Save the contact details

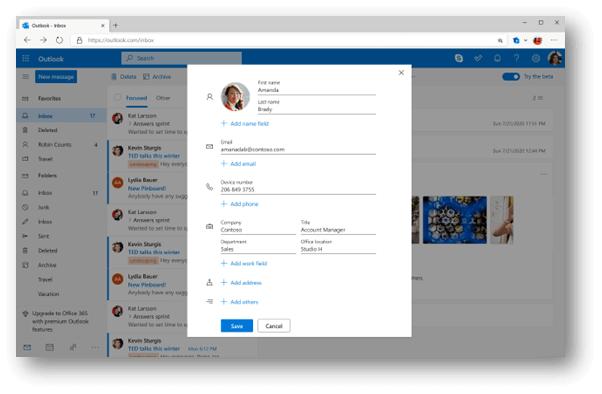(236, 326)
